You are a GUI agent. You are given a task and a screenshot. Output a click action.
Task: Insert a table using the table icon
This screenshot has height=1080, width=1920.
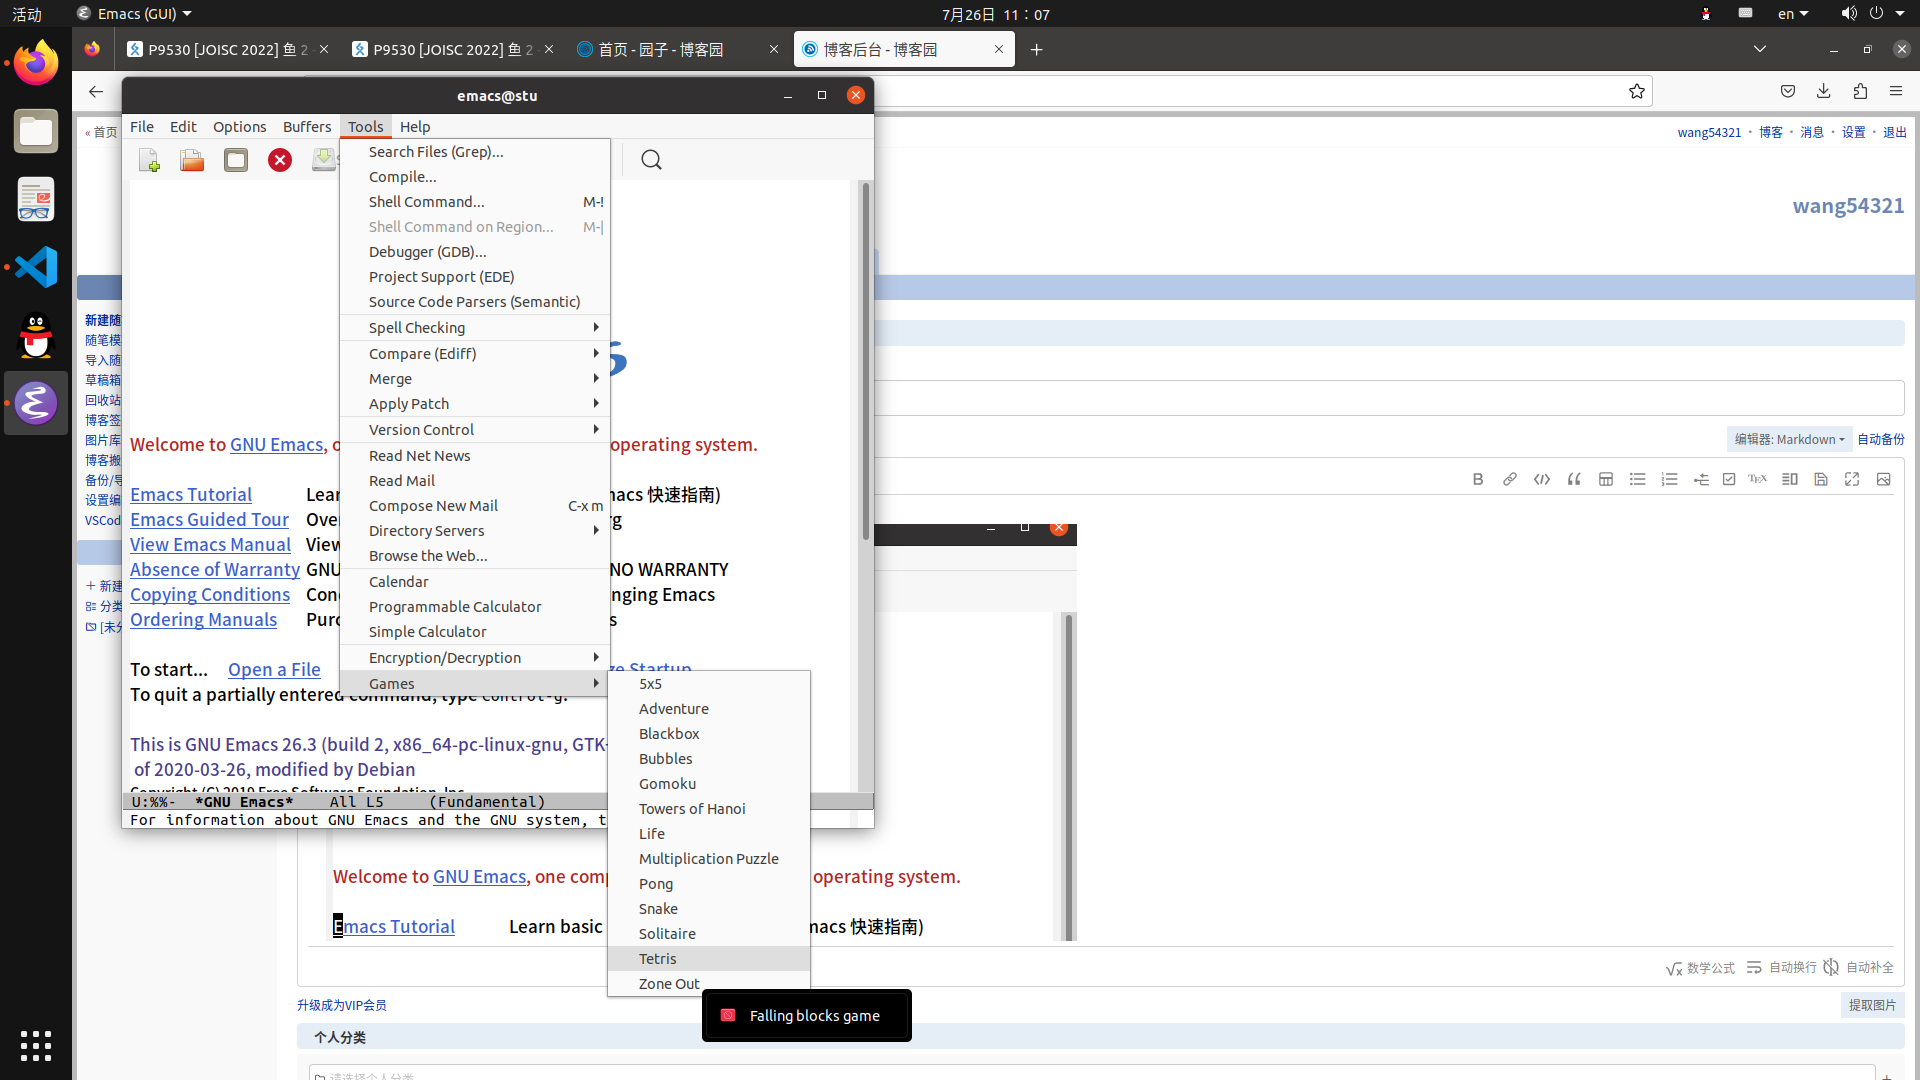[x=1606, y=479]
